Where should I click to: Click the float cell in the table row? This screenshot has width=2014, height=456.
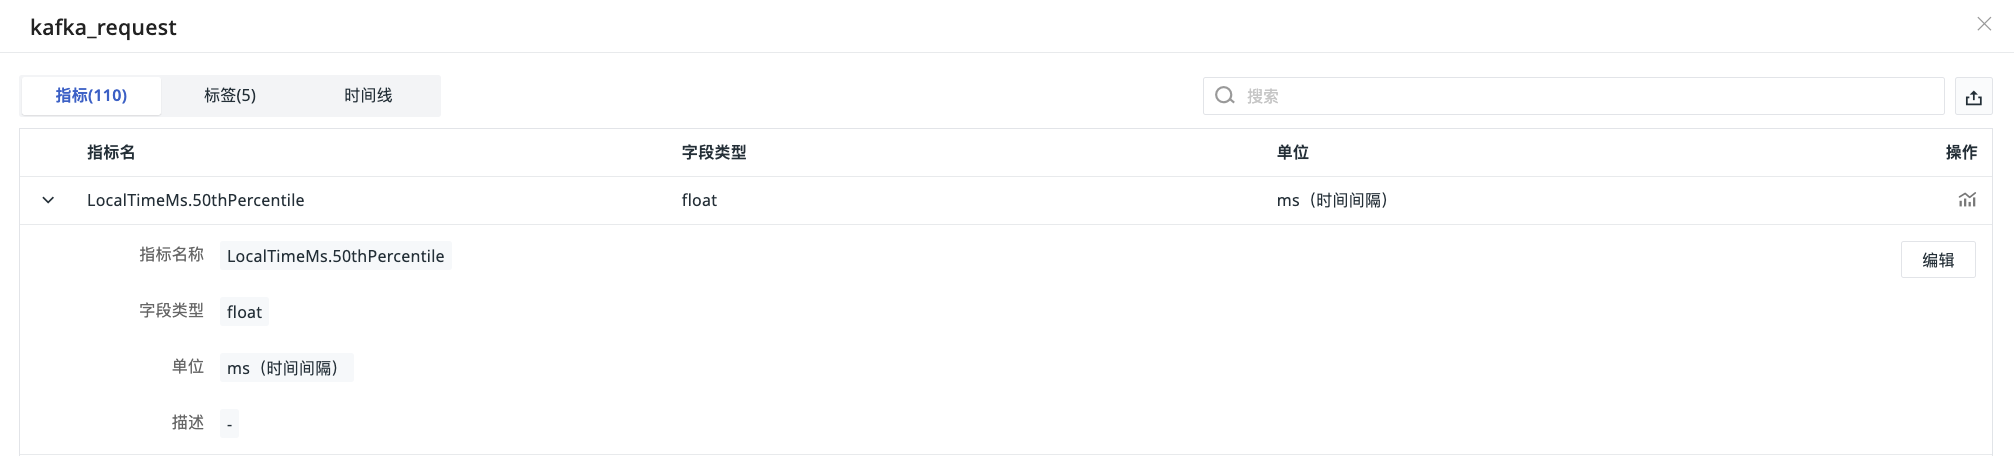pos(699,200)
